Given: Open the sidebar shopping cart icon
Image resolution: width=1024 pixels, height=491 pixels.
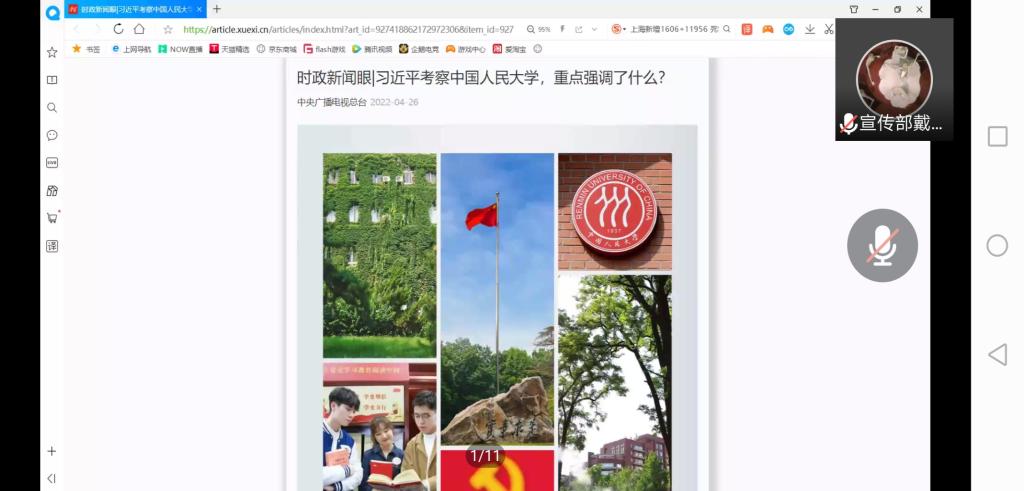Looking at the screenshot, I should [52, 218].
